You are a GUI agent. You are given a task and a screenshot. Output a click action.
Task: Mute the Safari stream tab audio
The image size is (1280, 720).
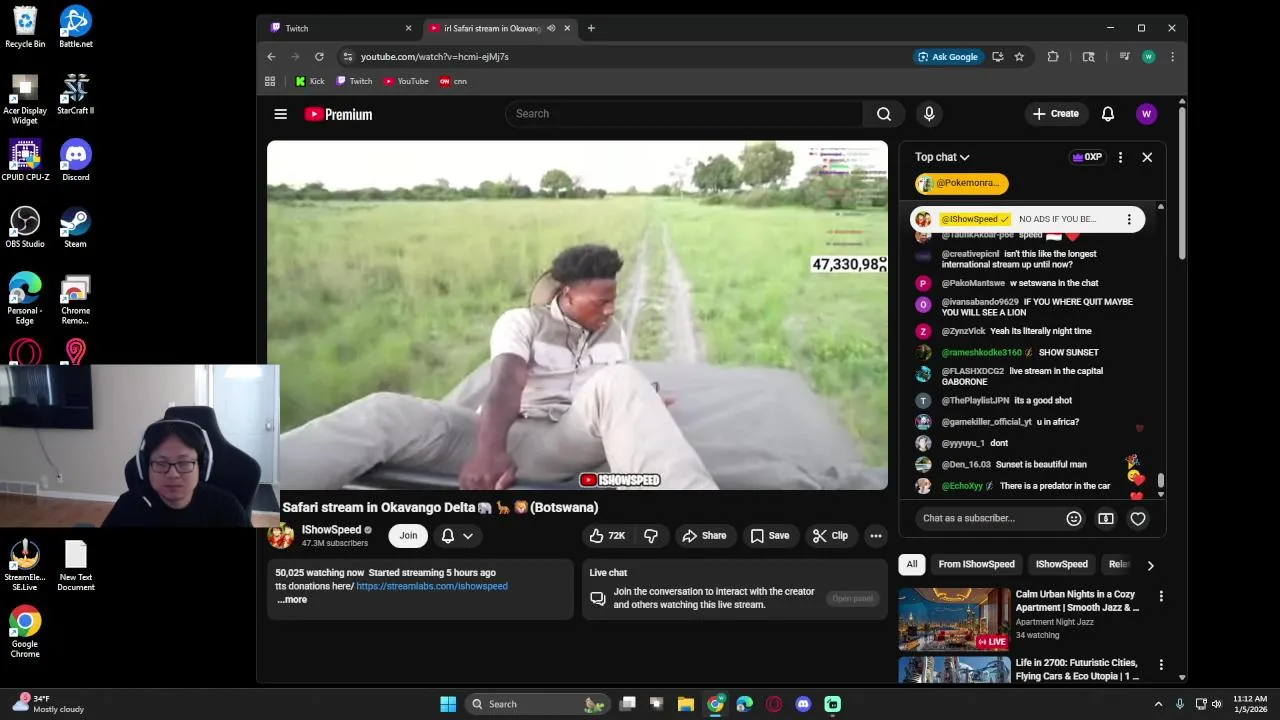click(x=551, y=28)
